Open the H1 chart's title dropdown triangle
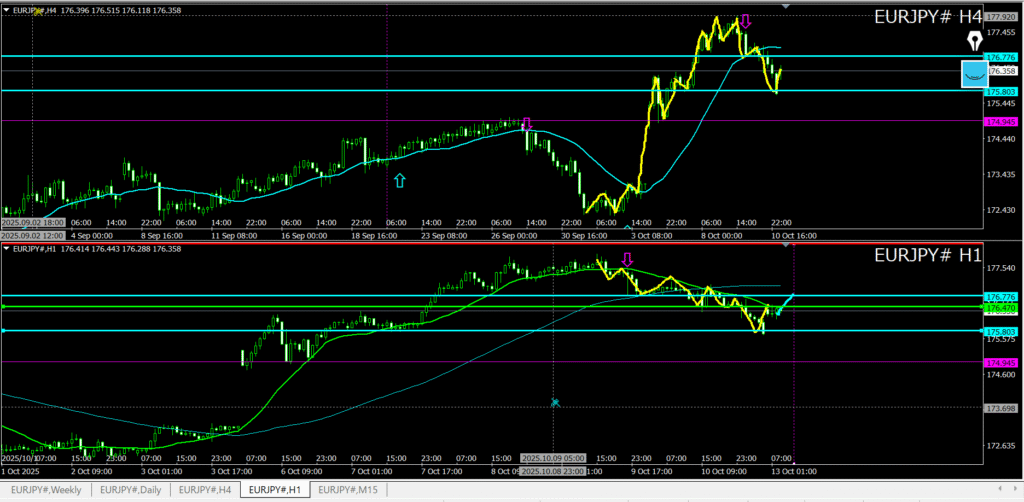The width and height of the screenshot is (1024, 502). coord(6,247)
